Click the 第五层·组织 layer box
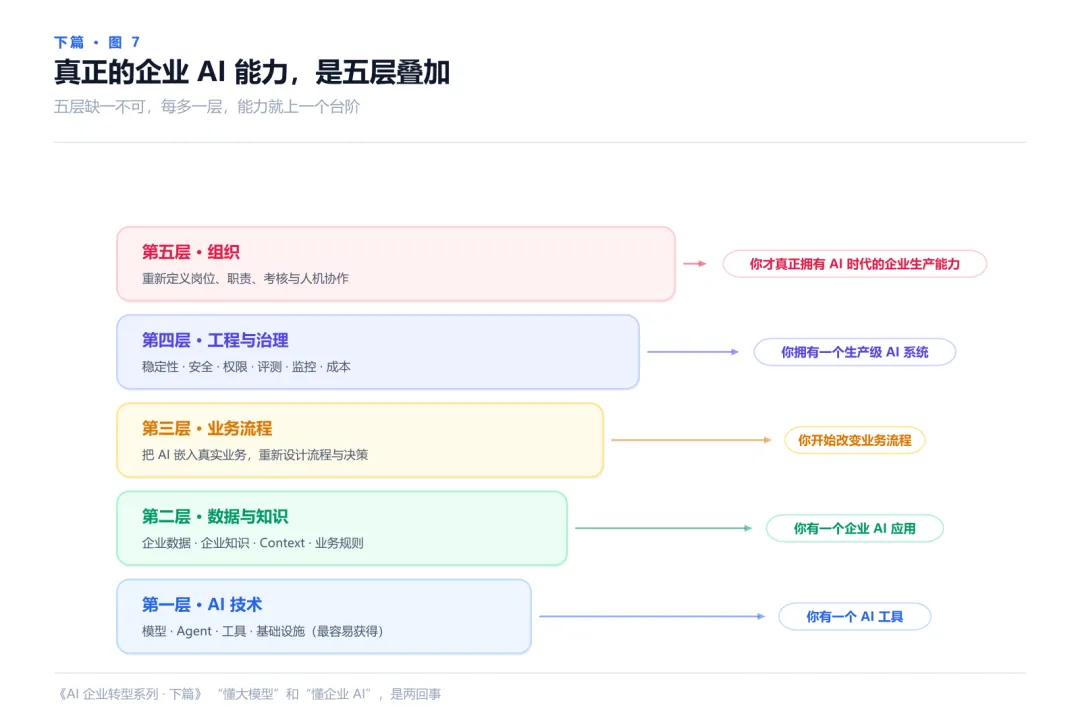Viewport: 1080px width, 720px height. coord(396,264)
